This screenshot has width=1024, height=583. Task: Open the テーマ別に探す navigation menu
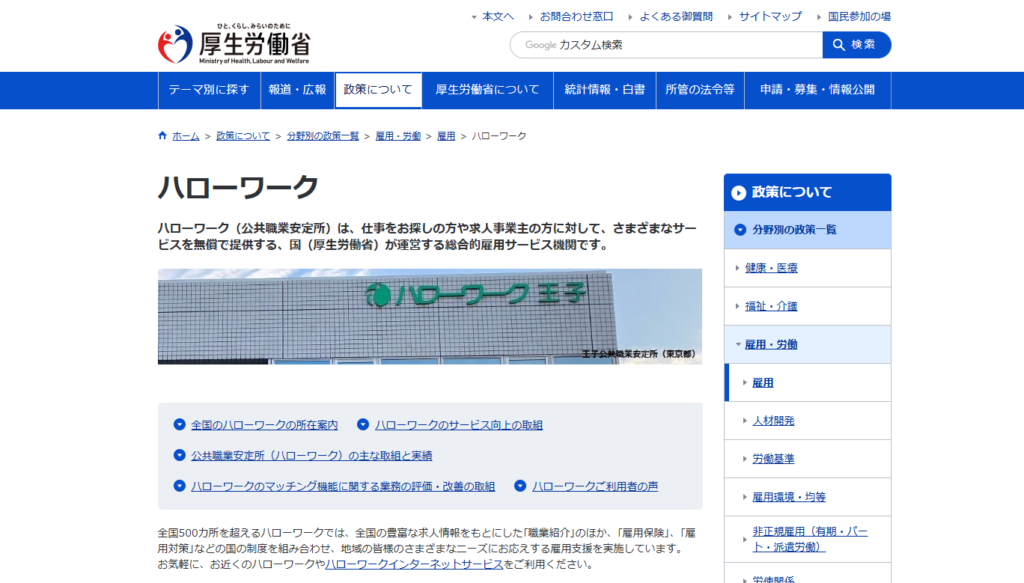208,90
